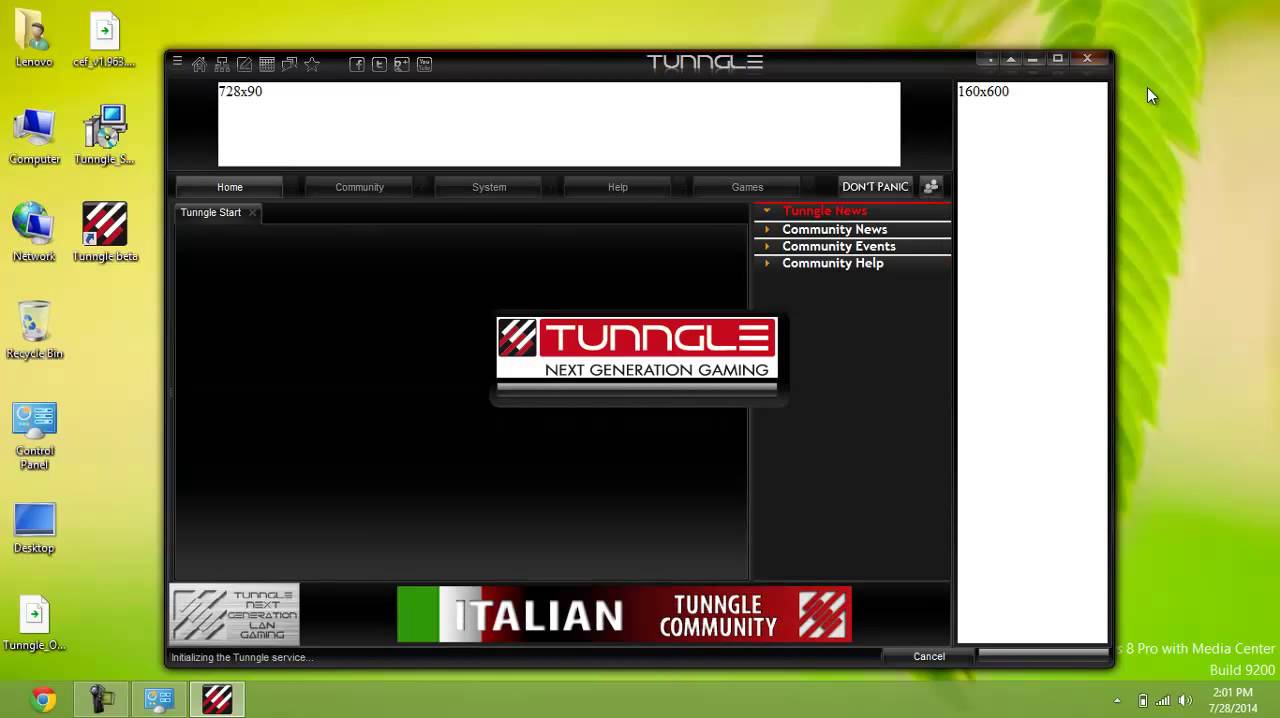Click the Control Panel taskbar icon
Image resolution: width=1280 pixels, height=718 pixels.
[159, 700]
